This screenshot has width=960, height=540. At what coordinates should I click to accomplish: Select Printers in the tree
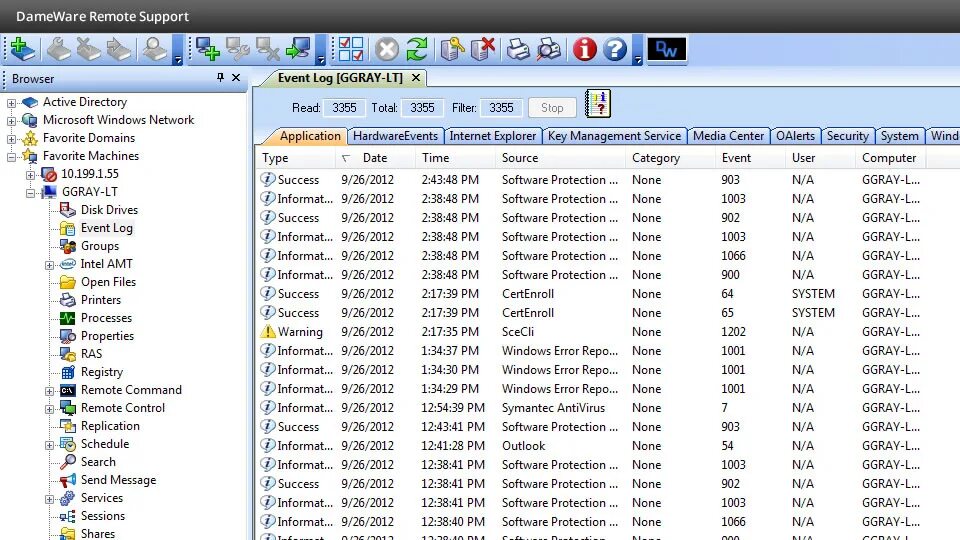point(101,299)
